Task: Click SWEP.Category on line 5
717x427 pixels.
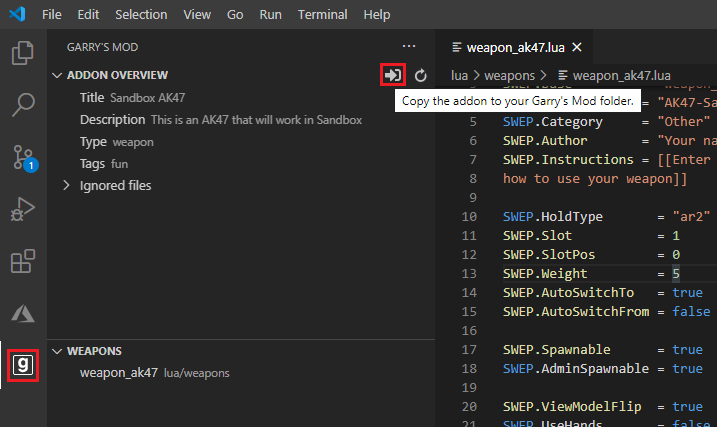Action: pos(553,122)
